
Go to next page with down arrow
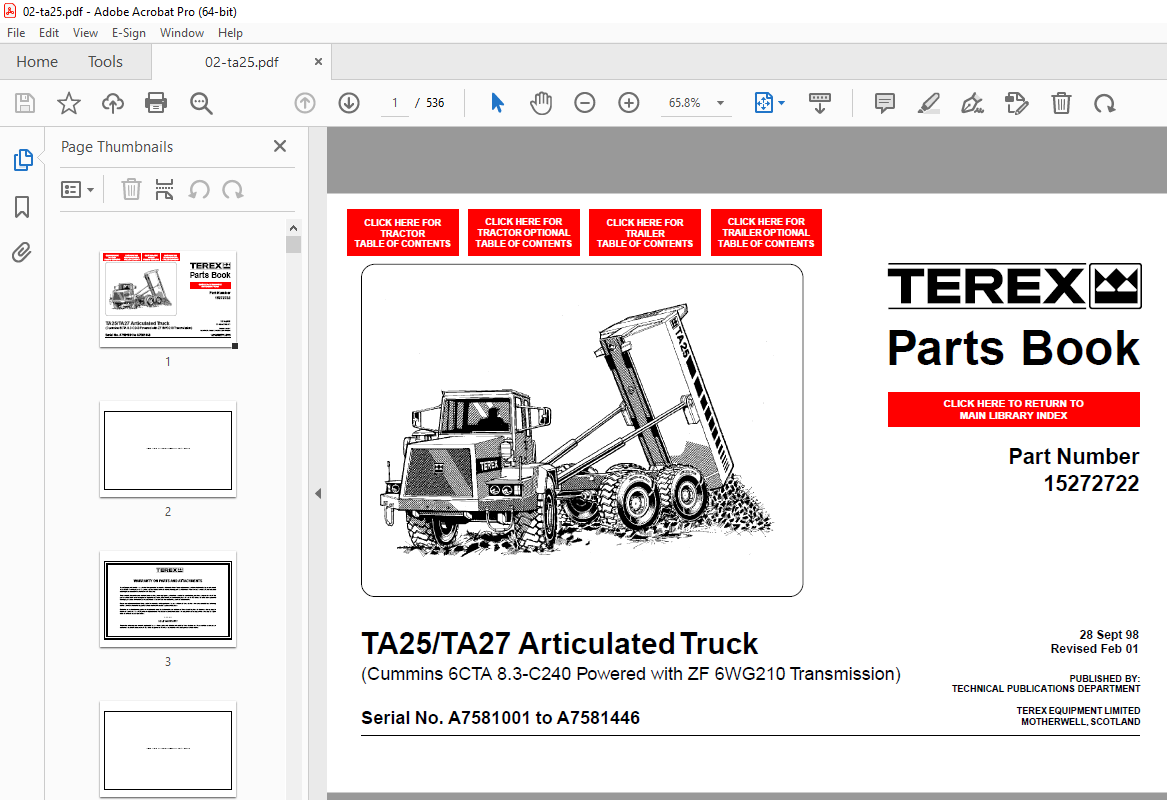point(349,103)
